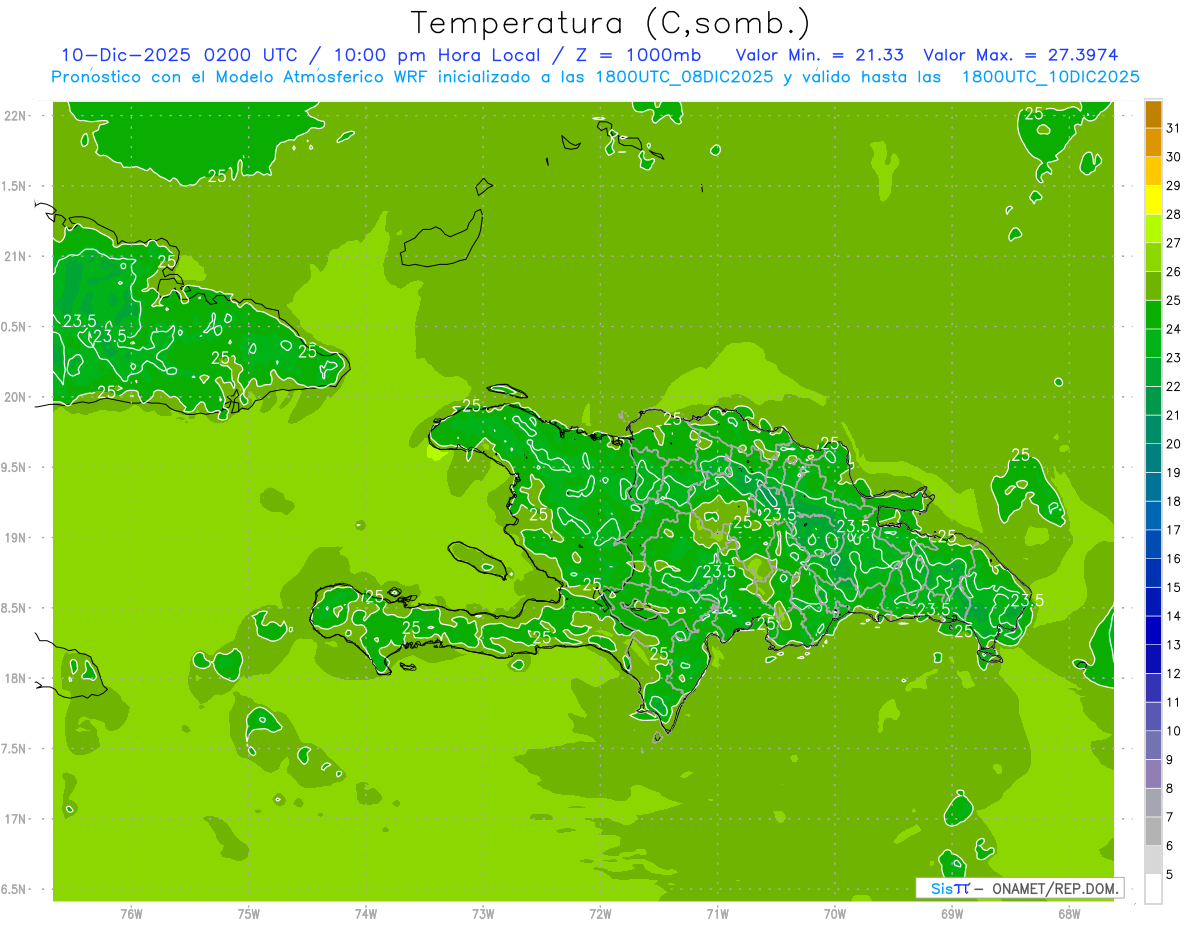Click the legend value '12'

tap(1173, 674)
